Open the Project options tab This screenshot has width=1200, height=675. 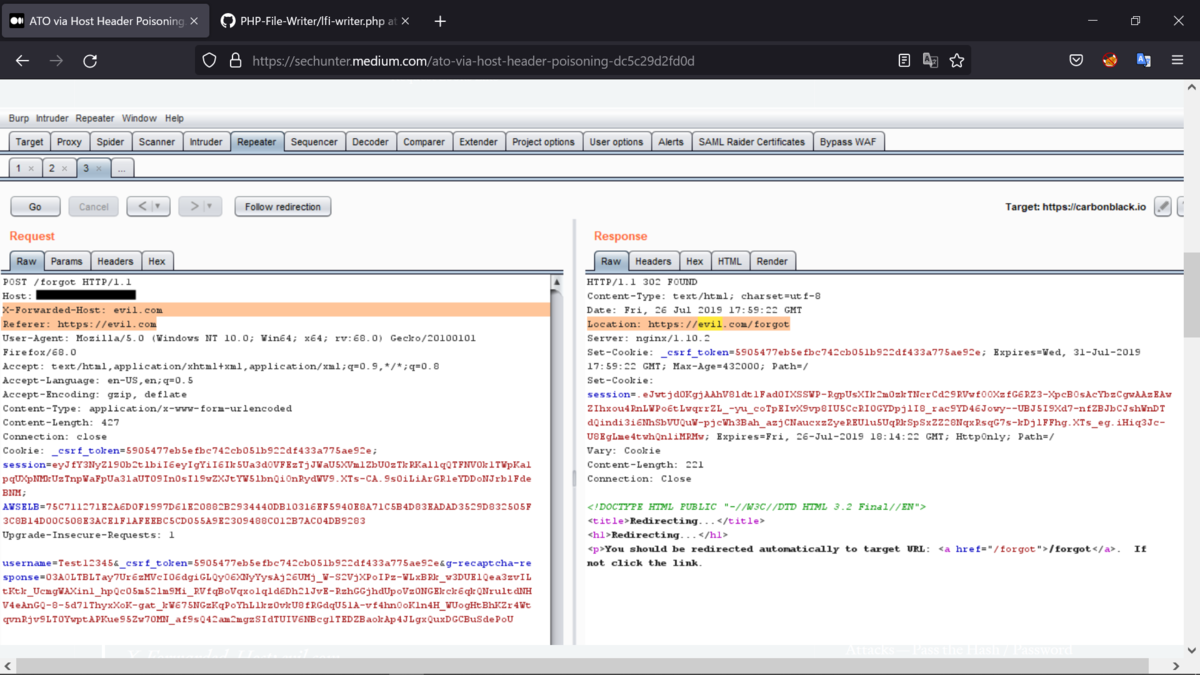click(543, 142)
